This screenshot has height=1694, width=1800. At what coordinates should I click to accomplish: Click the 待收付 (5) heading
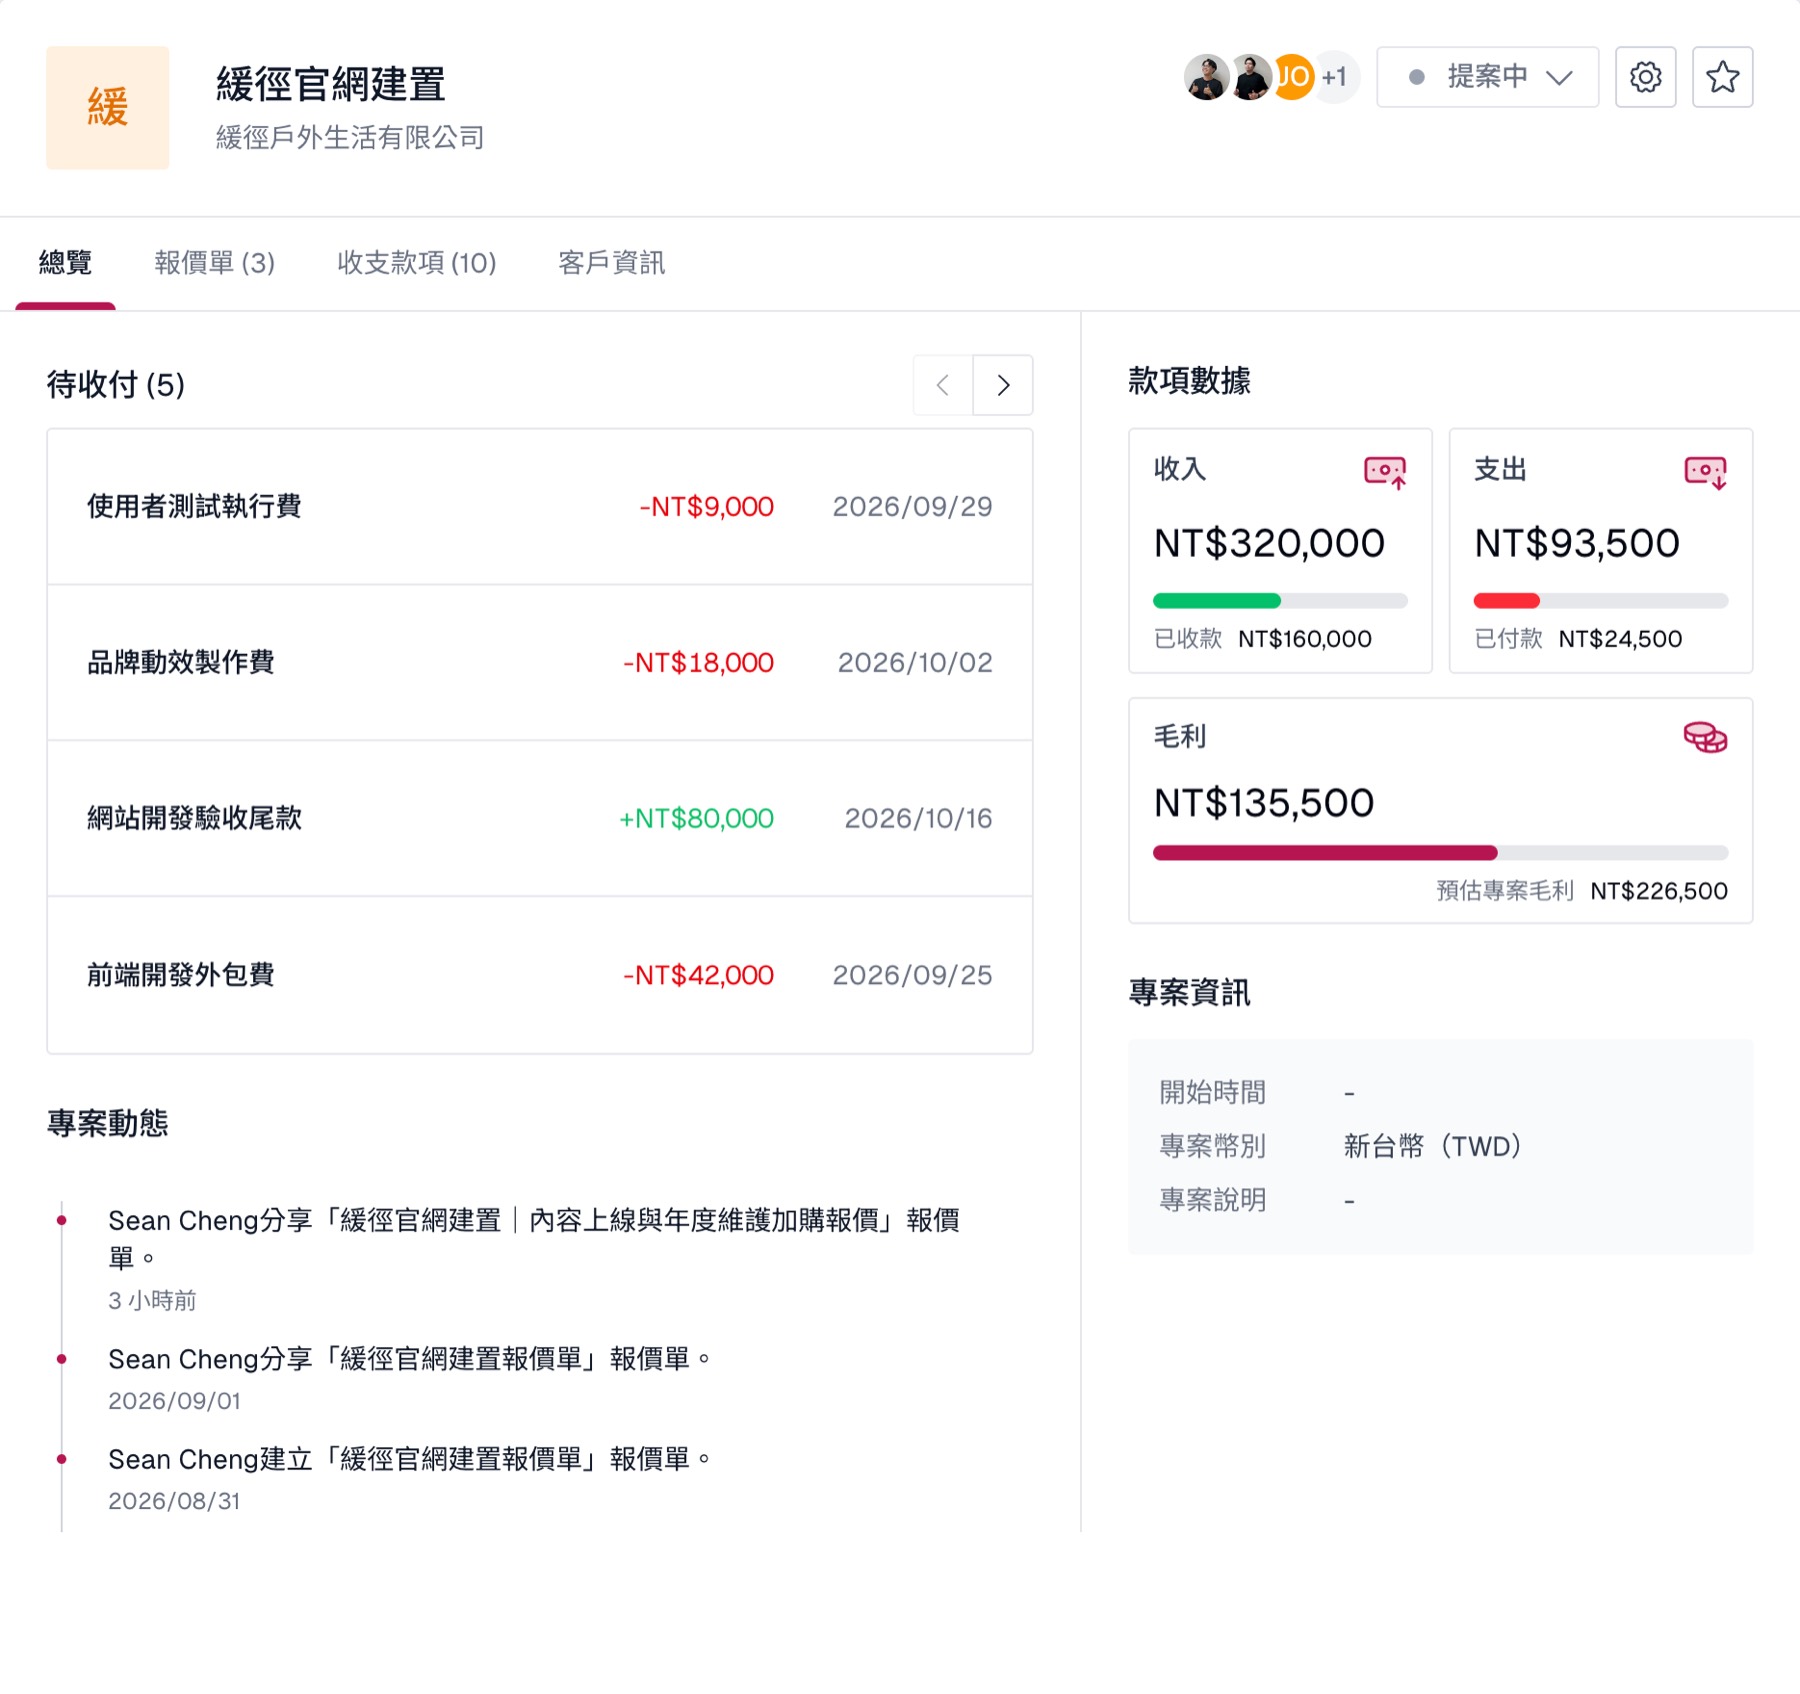click(116, 385)
